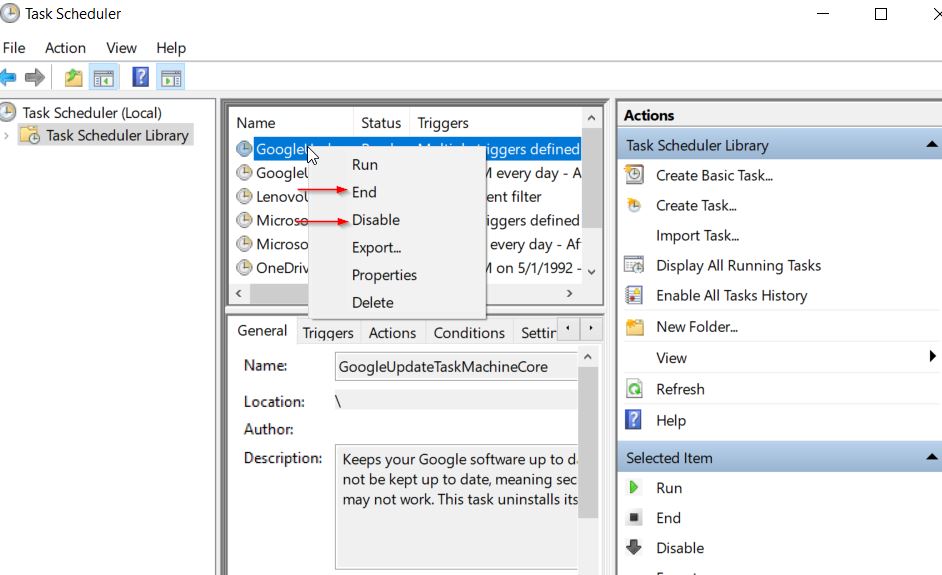Image resolution: width=942 pixels, height=575 pixels.
Task: Click the clock icon of the Lenovo task row
Action: [x=244, y=196]
